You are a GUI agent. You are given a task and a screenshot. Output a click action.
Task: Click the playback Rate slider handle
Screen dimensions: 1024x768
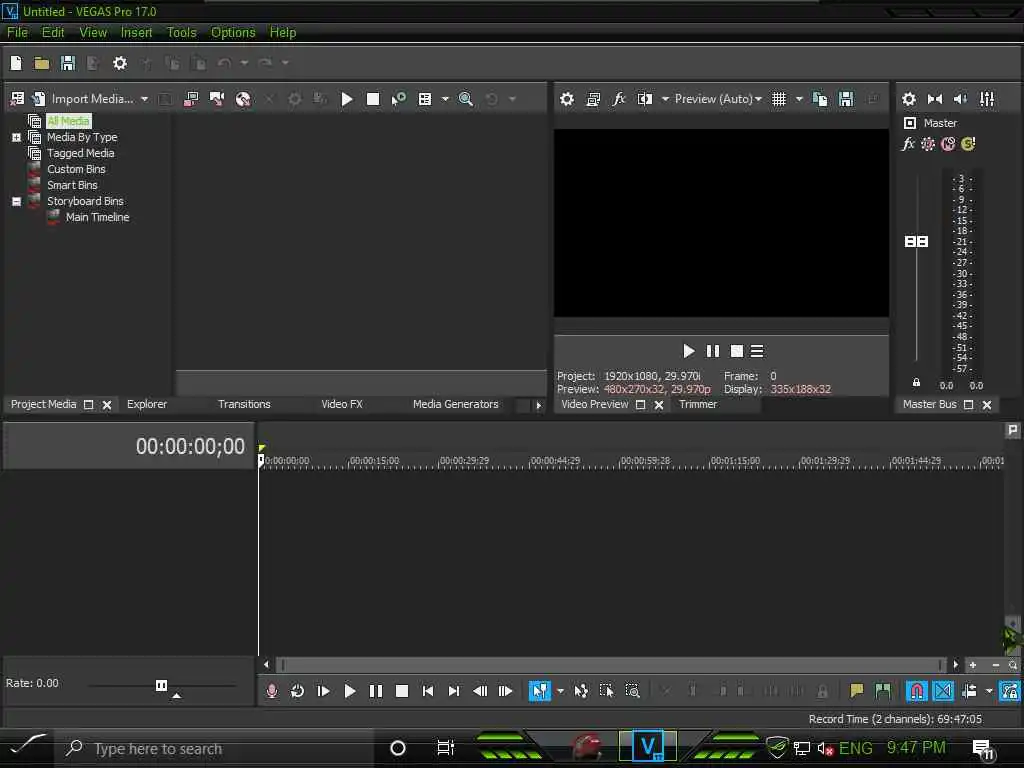[161, 685]
